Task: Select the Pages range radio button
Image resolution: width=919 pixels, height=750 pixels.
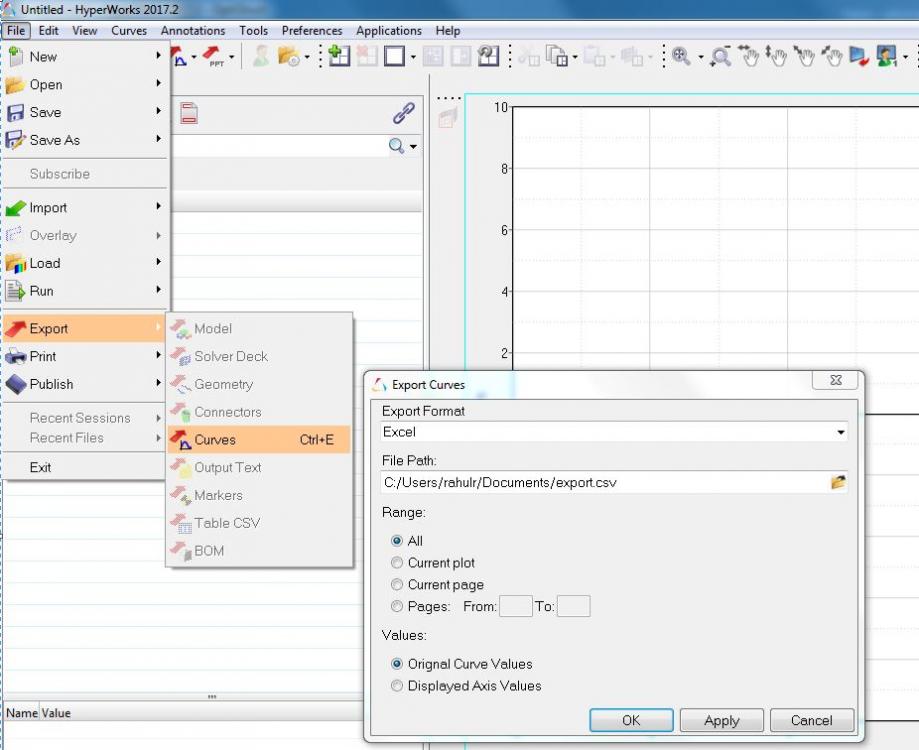Action: click(x=397, y=606)
